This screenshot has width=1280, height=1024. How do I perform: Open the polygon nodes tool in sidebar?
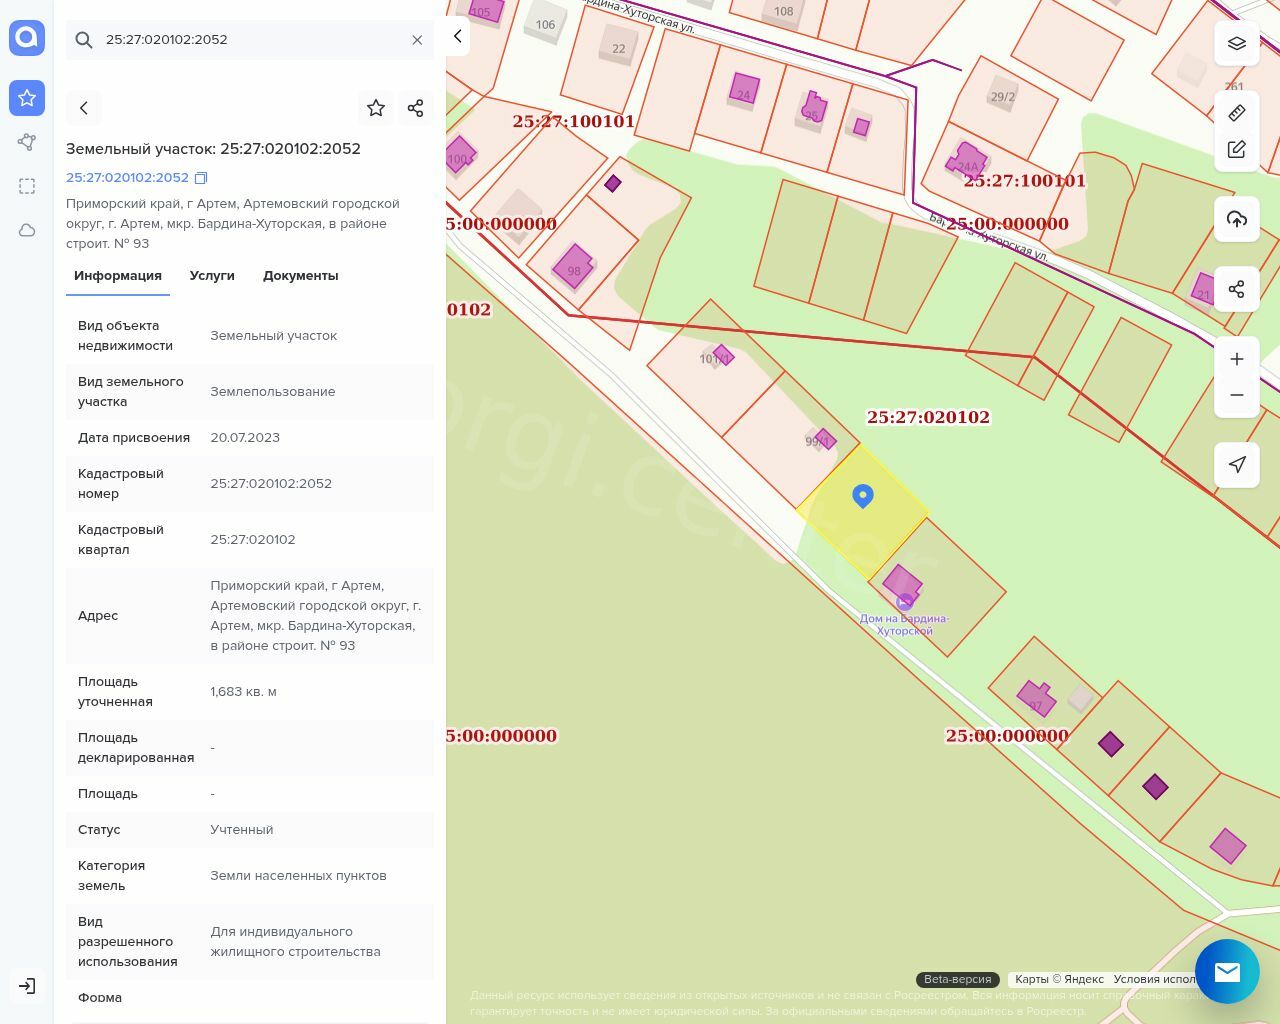pos(27,142)
